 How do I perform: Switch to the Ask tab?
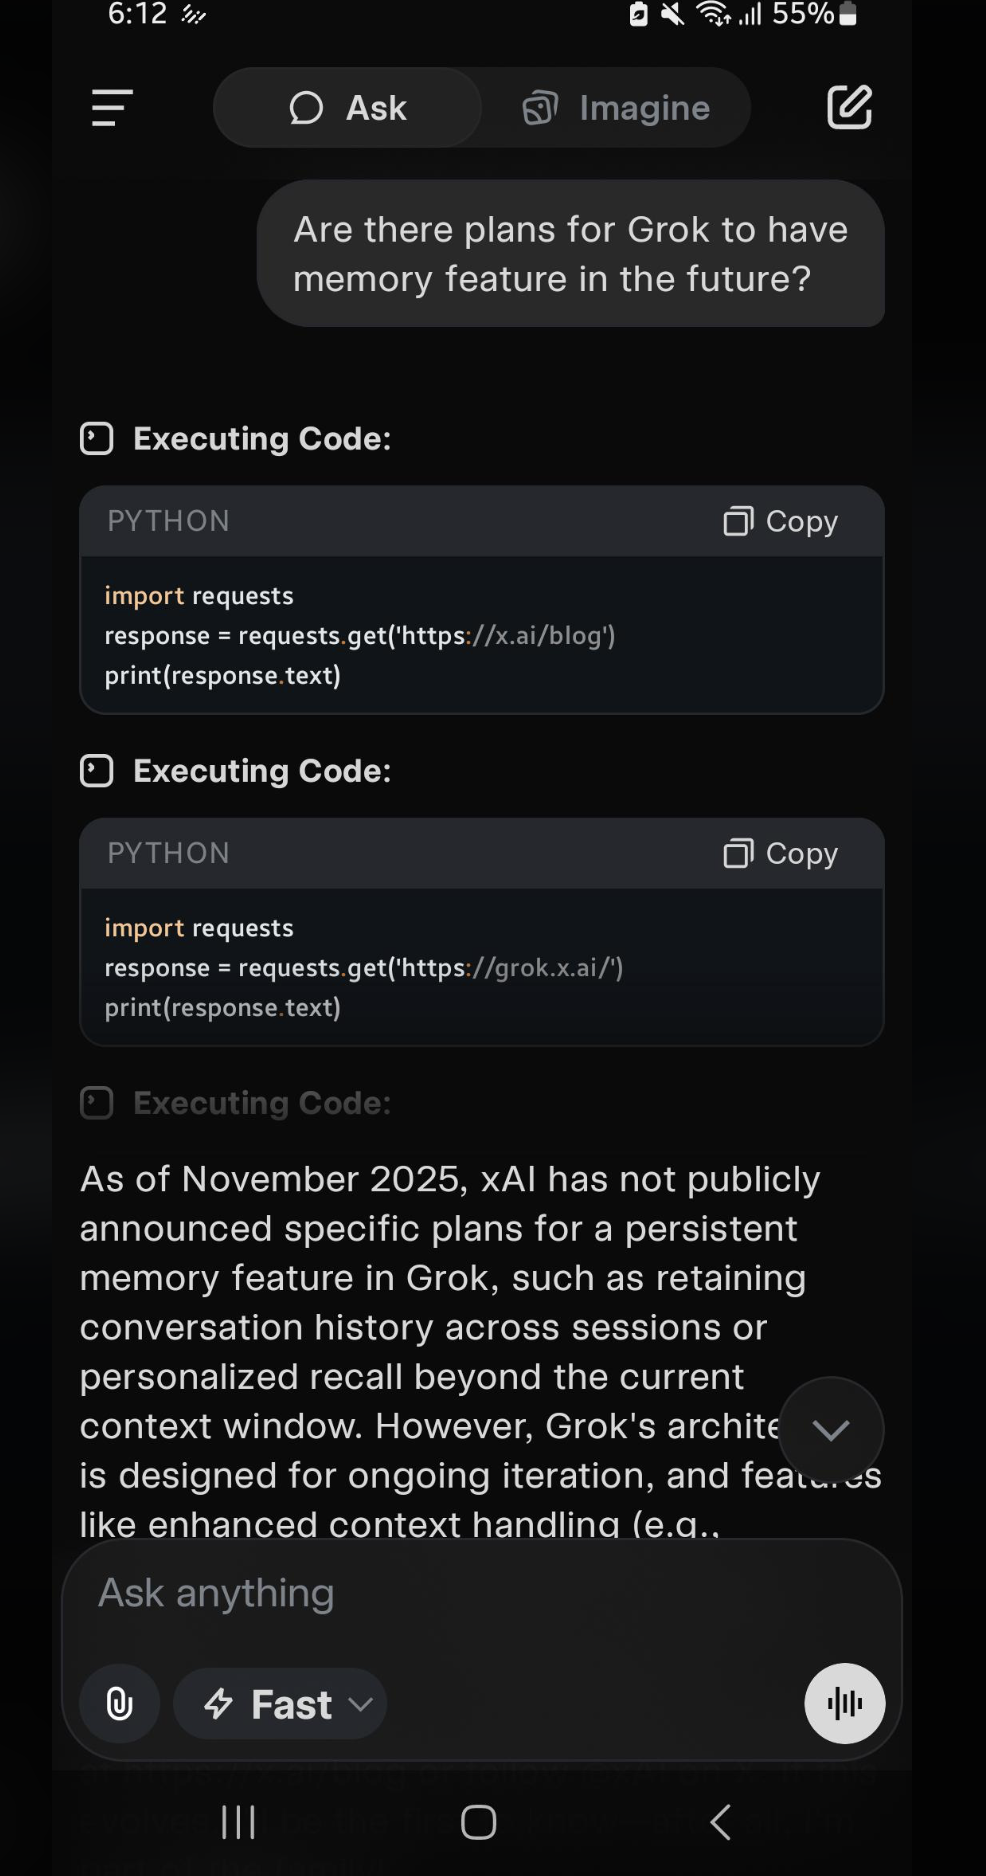point(348,108)
